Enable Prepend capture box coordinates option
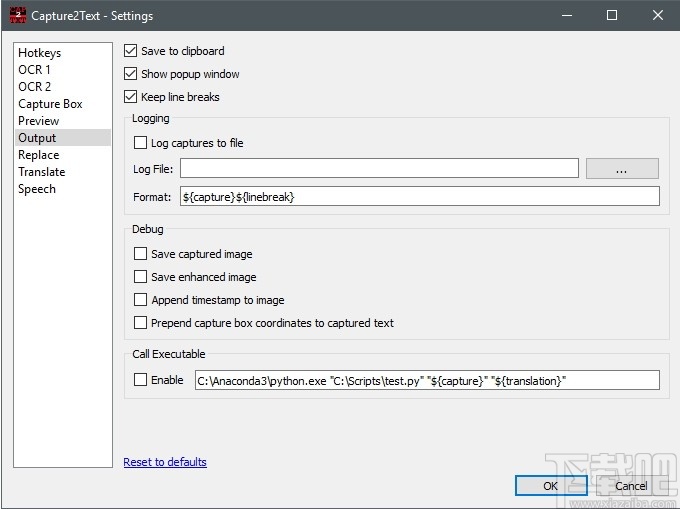The height and width of the screenshot is (509, 680). pos(141,323)
